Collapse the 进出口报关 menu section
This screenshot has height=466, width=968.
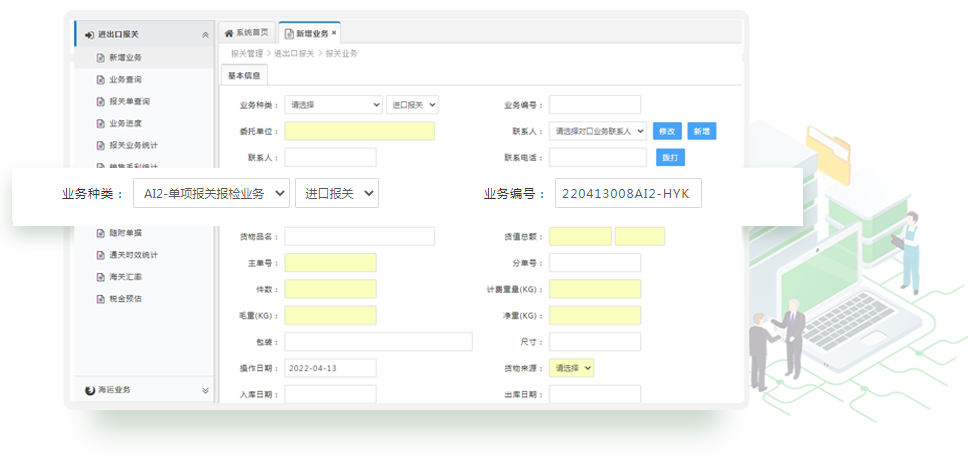click(x=205, y=35)
